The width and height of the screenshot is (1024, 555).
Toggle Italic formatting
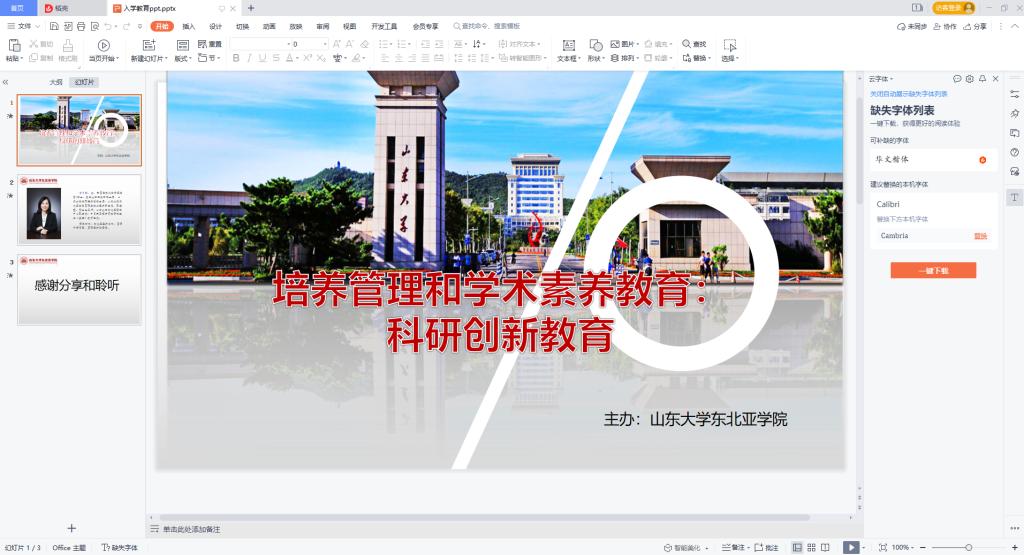[249, 58]
